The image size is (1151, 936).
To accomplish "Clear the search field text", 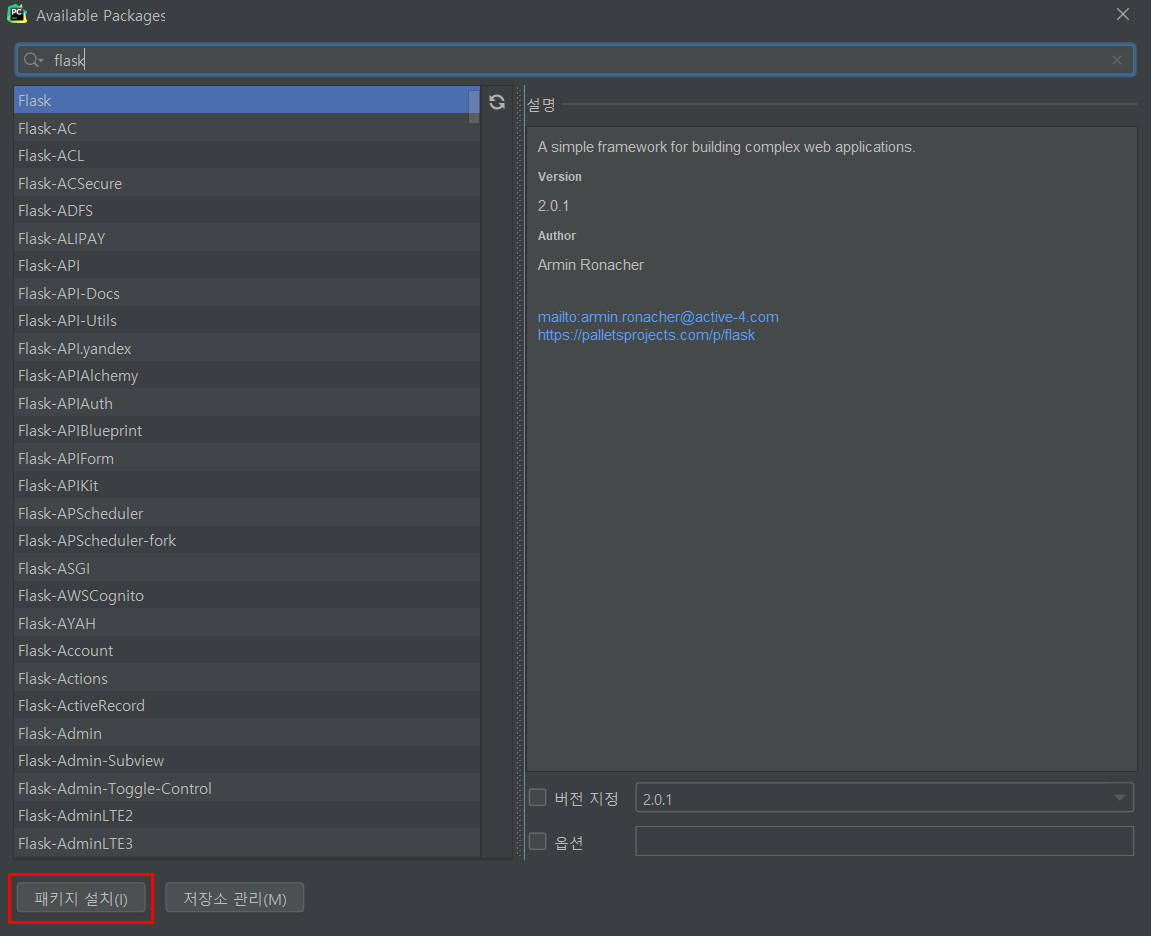I will pos(1116,60).
